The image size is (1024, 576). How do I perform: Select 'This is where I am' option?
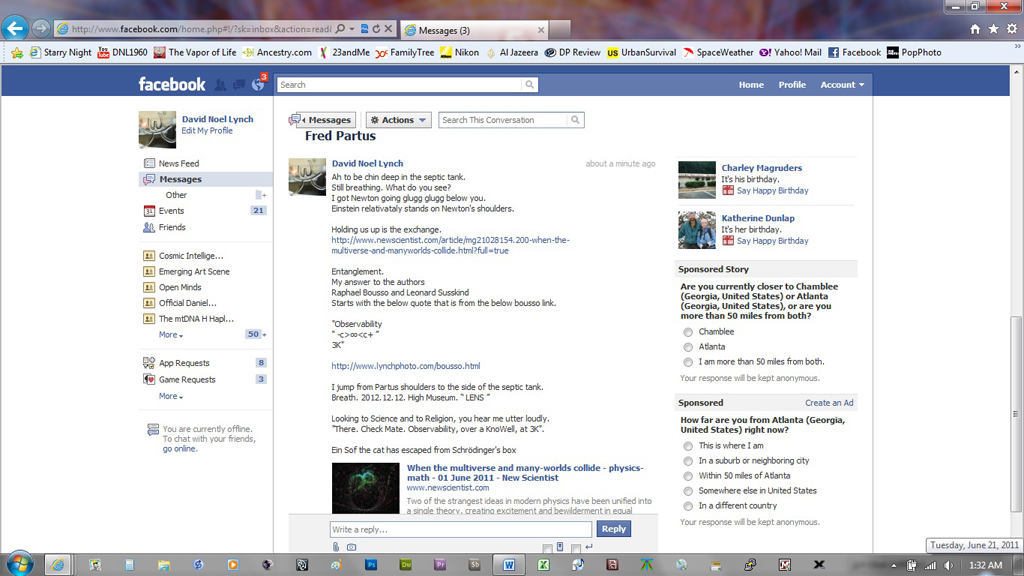tap(688, 446)
